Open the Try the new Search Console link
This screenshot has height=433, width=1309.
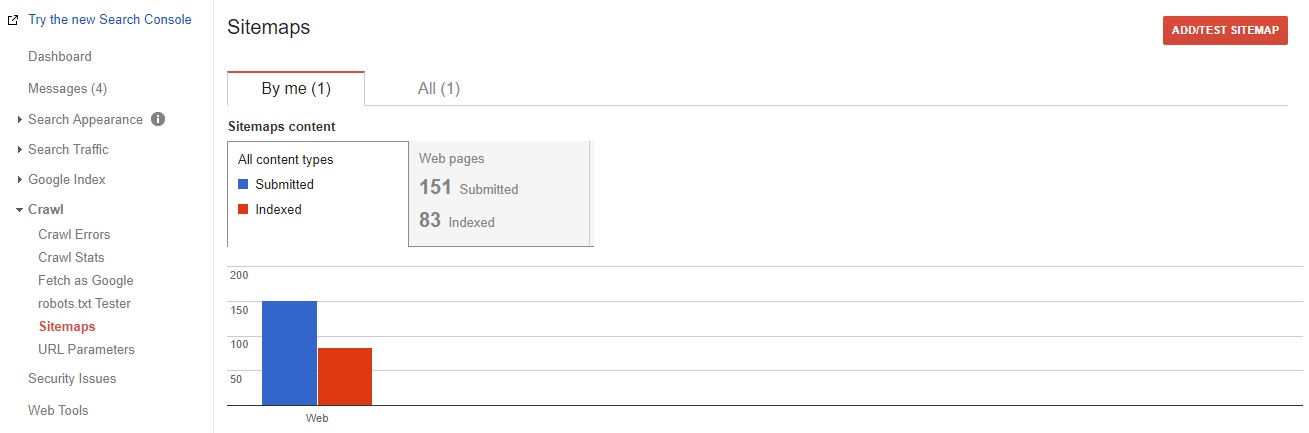110,20
